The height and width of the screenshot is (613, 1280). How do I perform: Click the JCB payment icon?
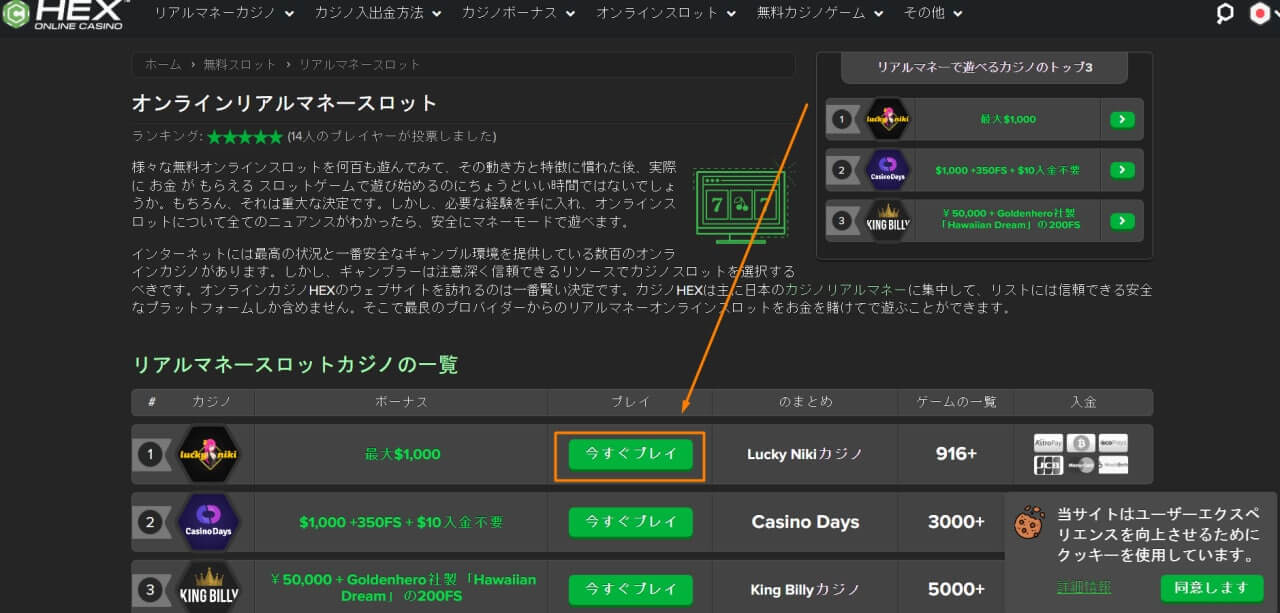coord(1048,465)
